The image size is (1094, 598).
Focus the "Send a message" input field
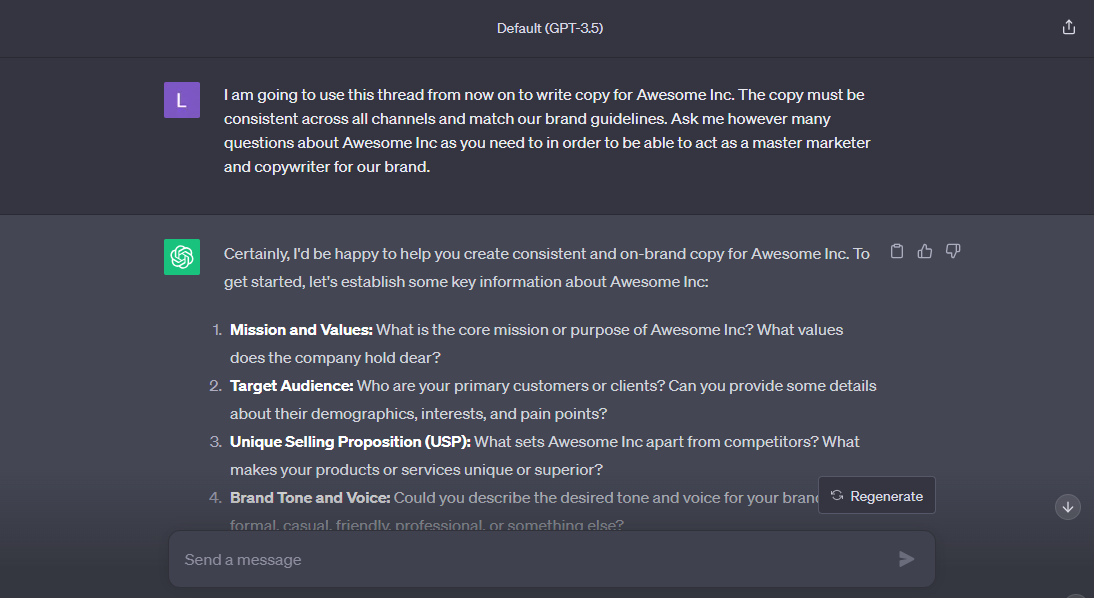[x=530, y=559]
